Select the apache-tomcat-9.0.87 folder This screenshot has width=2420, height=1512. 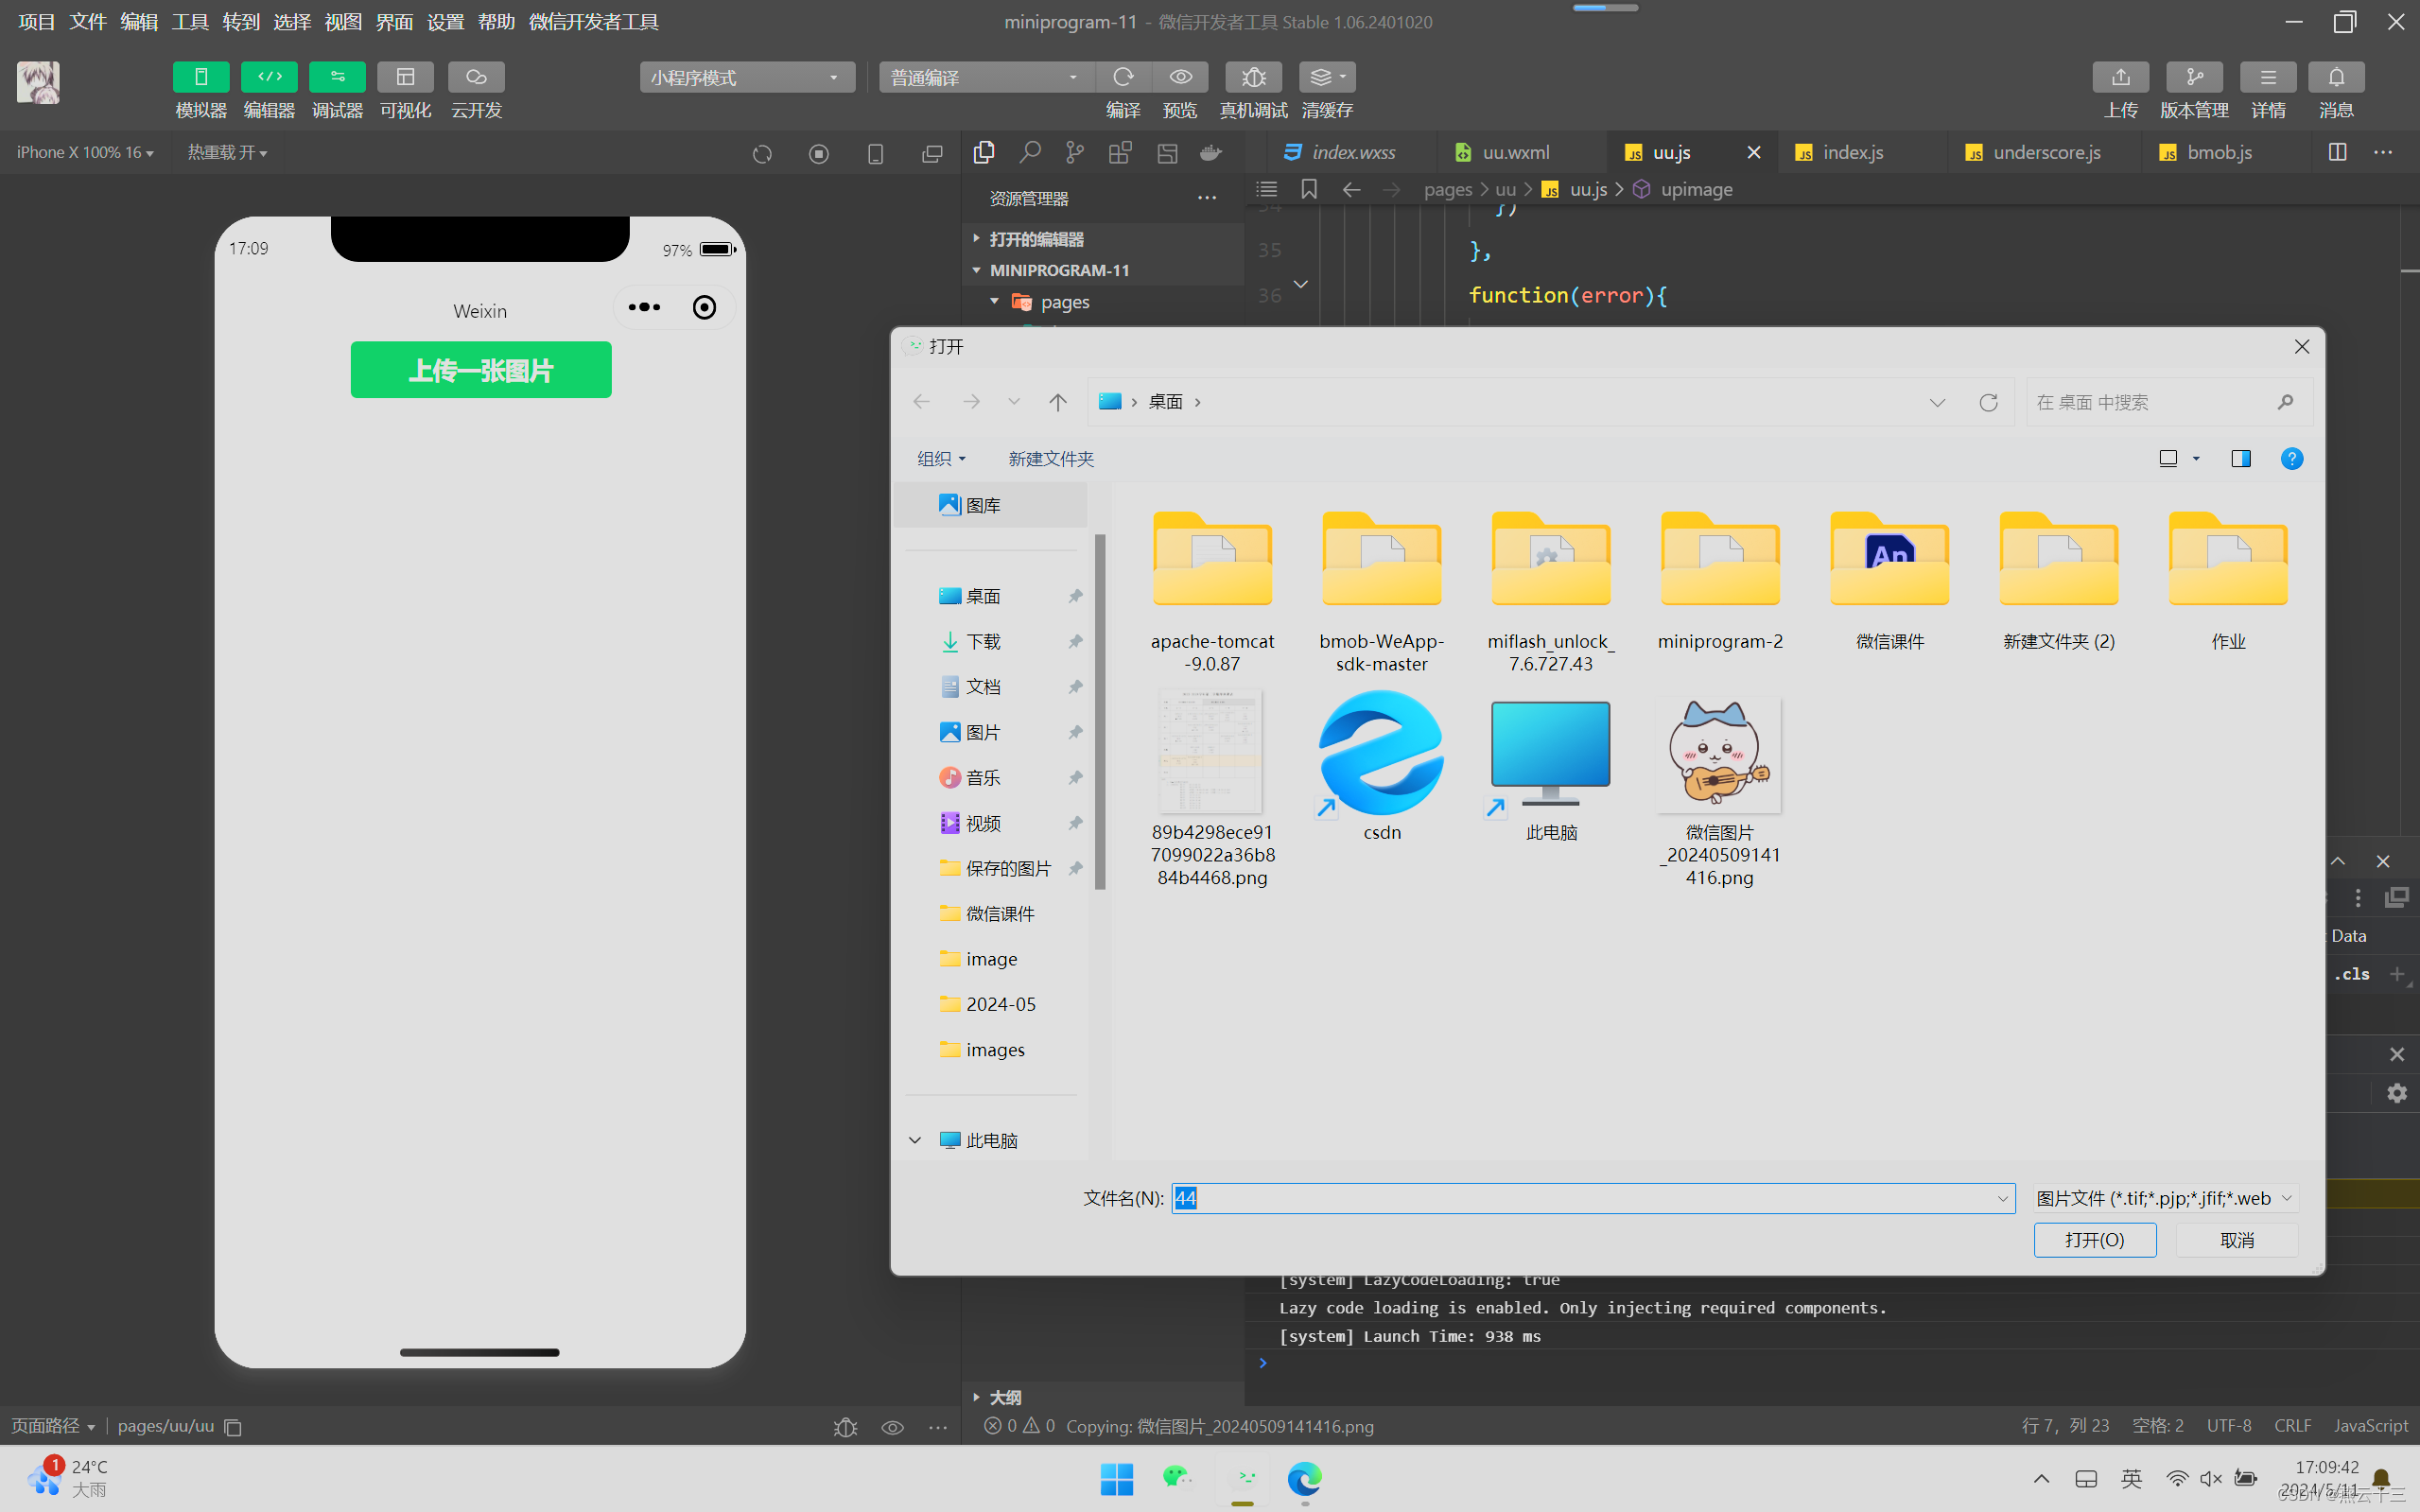(x=1212, y=590)
